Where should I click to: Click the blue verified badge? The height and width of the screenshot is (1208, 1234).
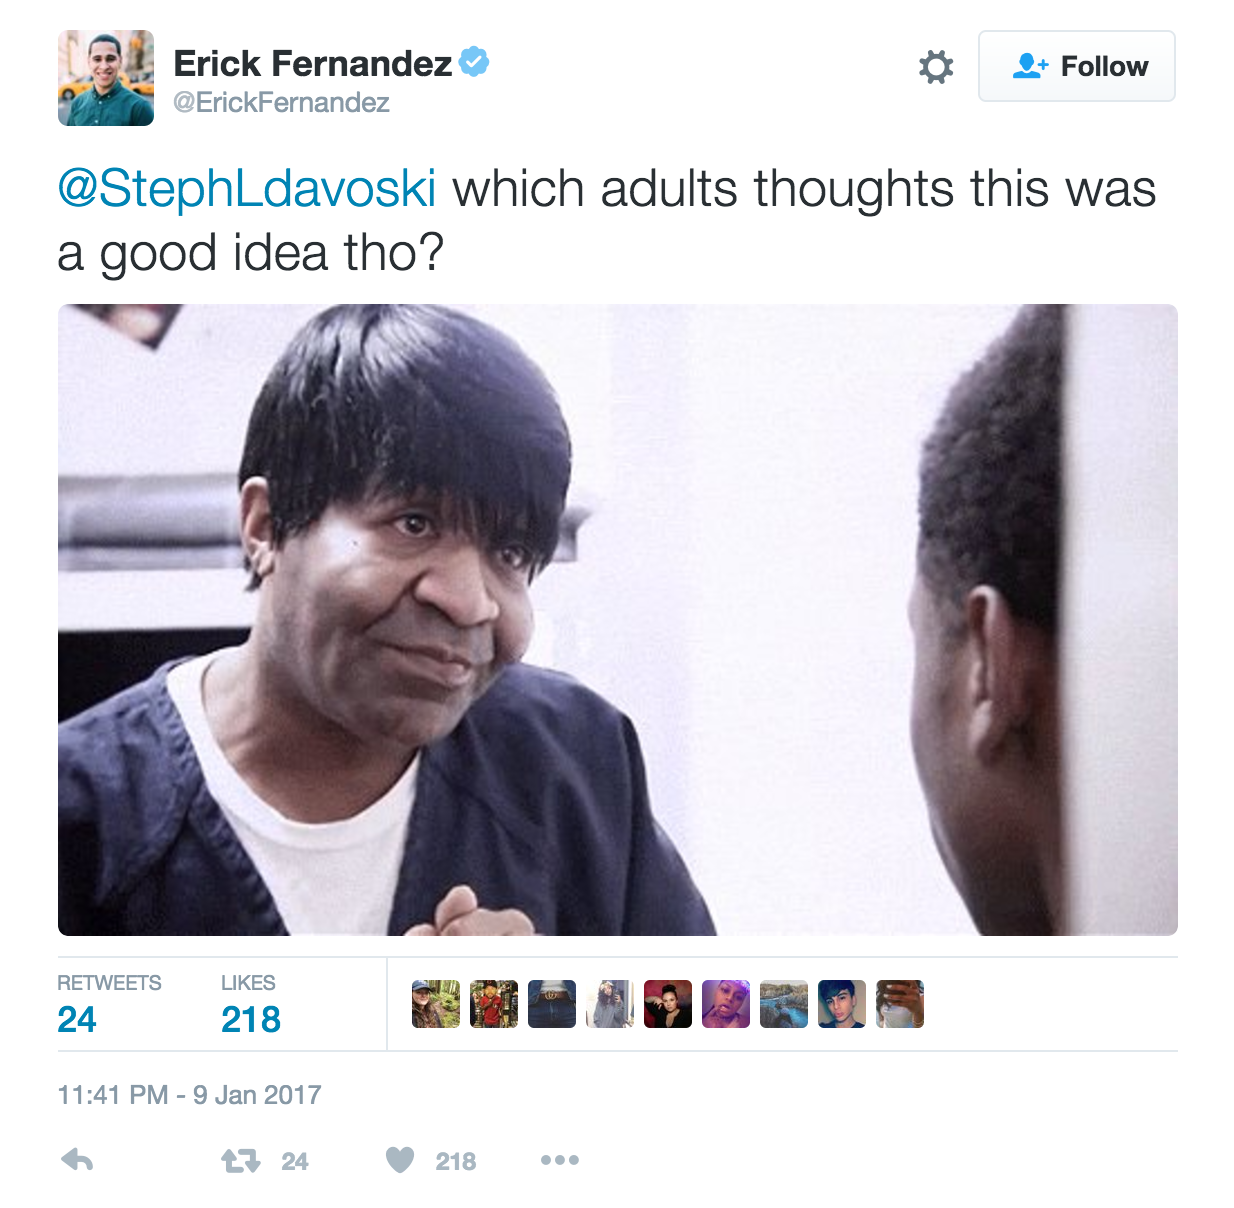pos(474,62)
